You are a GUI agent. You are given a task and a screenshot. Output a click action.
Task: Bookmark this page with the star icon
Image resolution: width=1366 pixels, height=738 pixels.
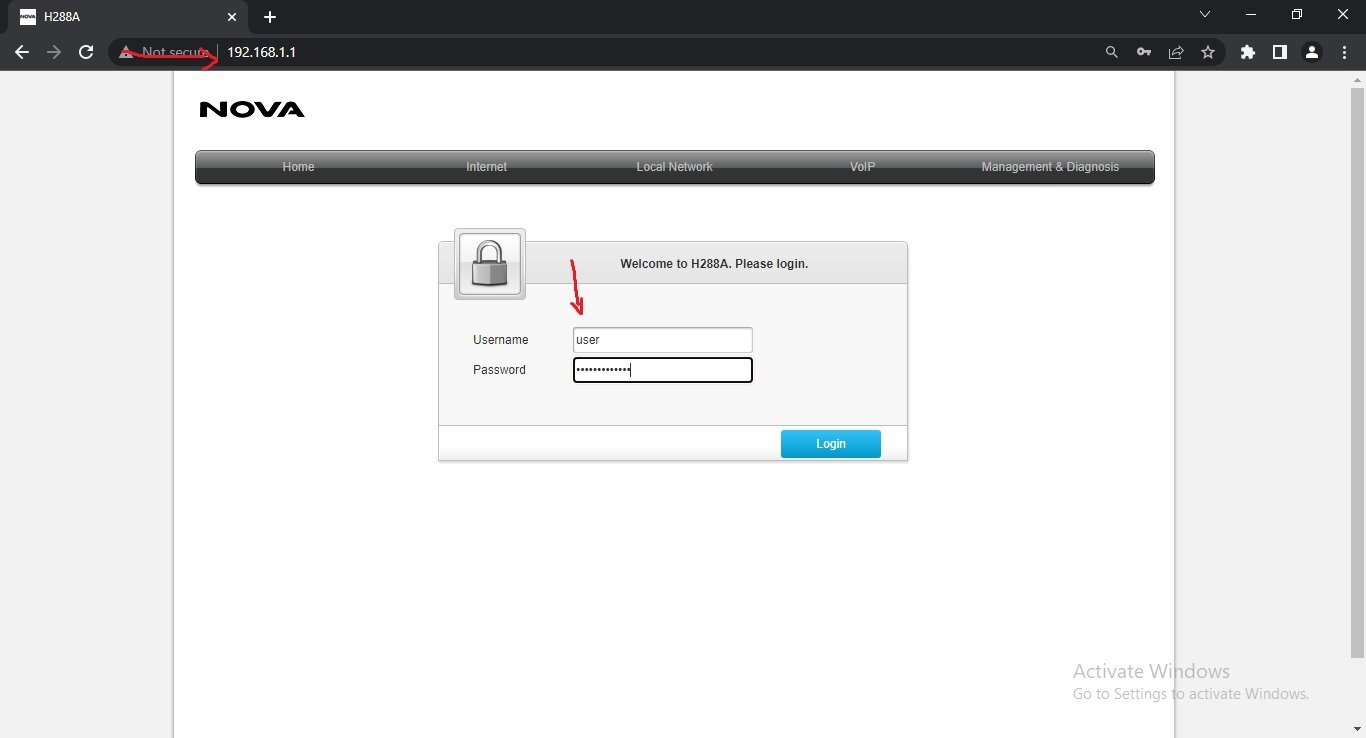1208,52
